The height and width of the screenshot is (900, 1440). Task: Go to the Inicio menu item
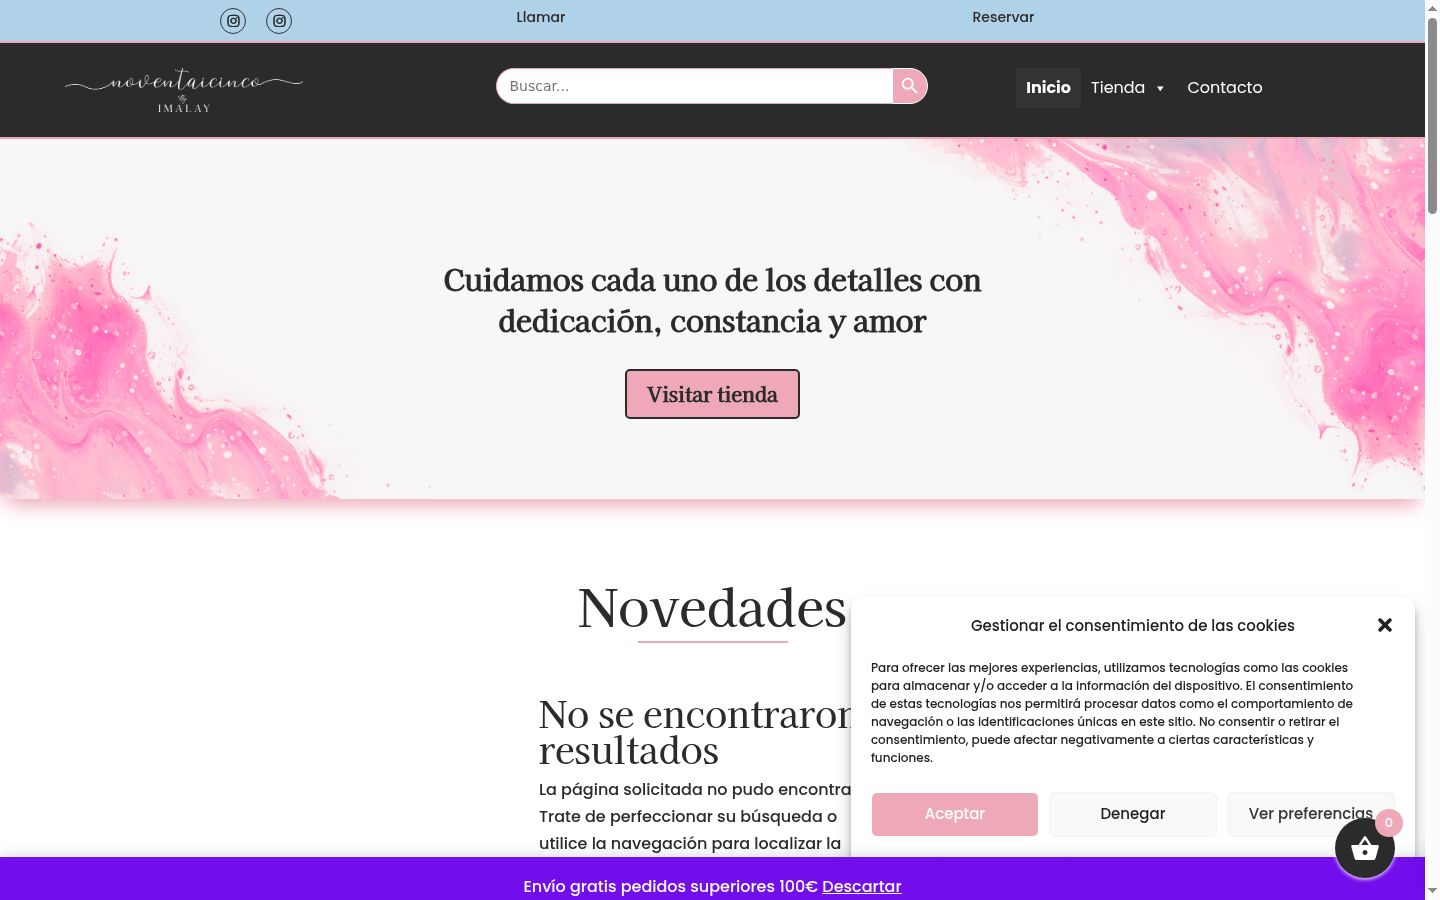(x=1048, y=88)
